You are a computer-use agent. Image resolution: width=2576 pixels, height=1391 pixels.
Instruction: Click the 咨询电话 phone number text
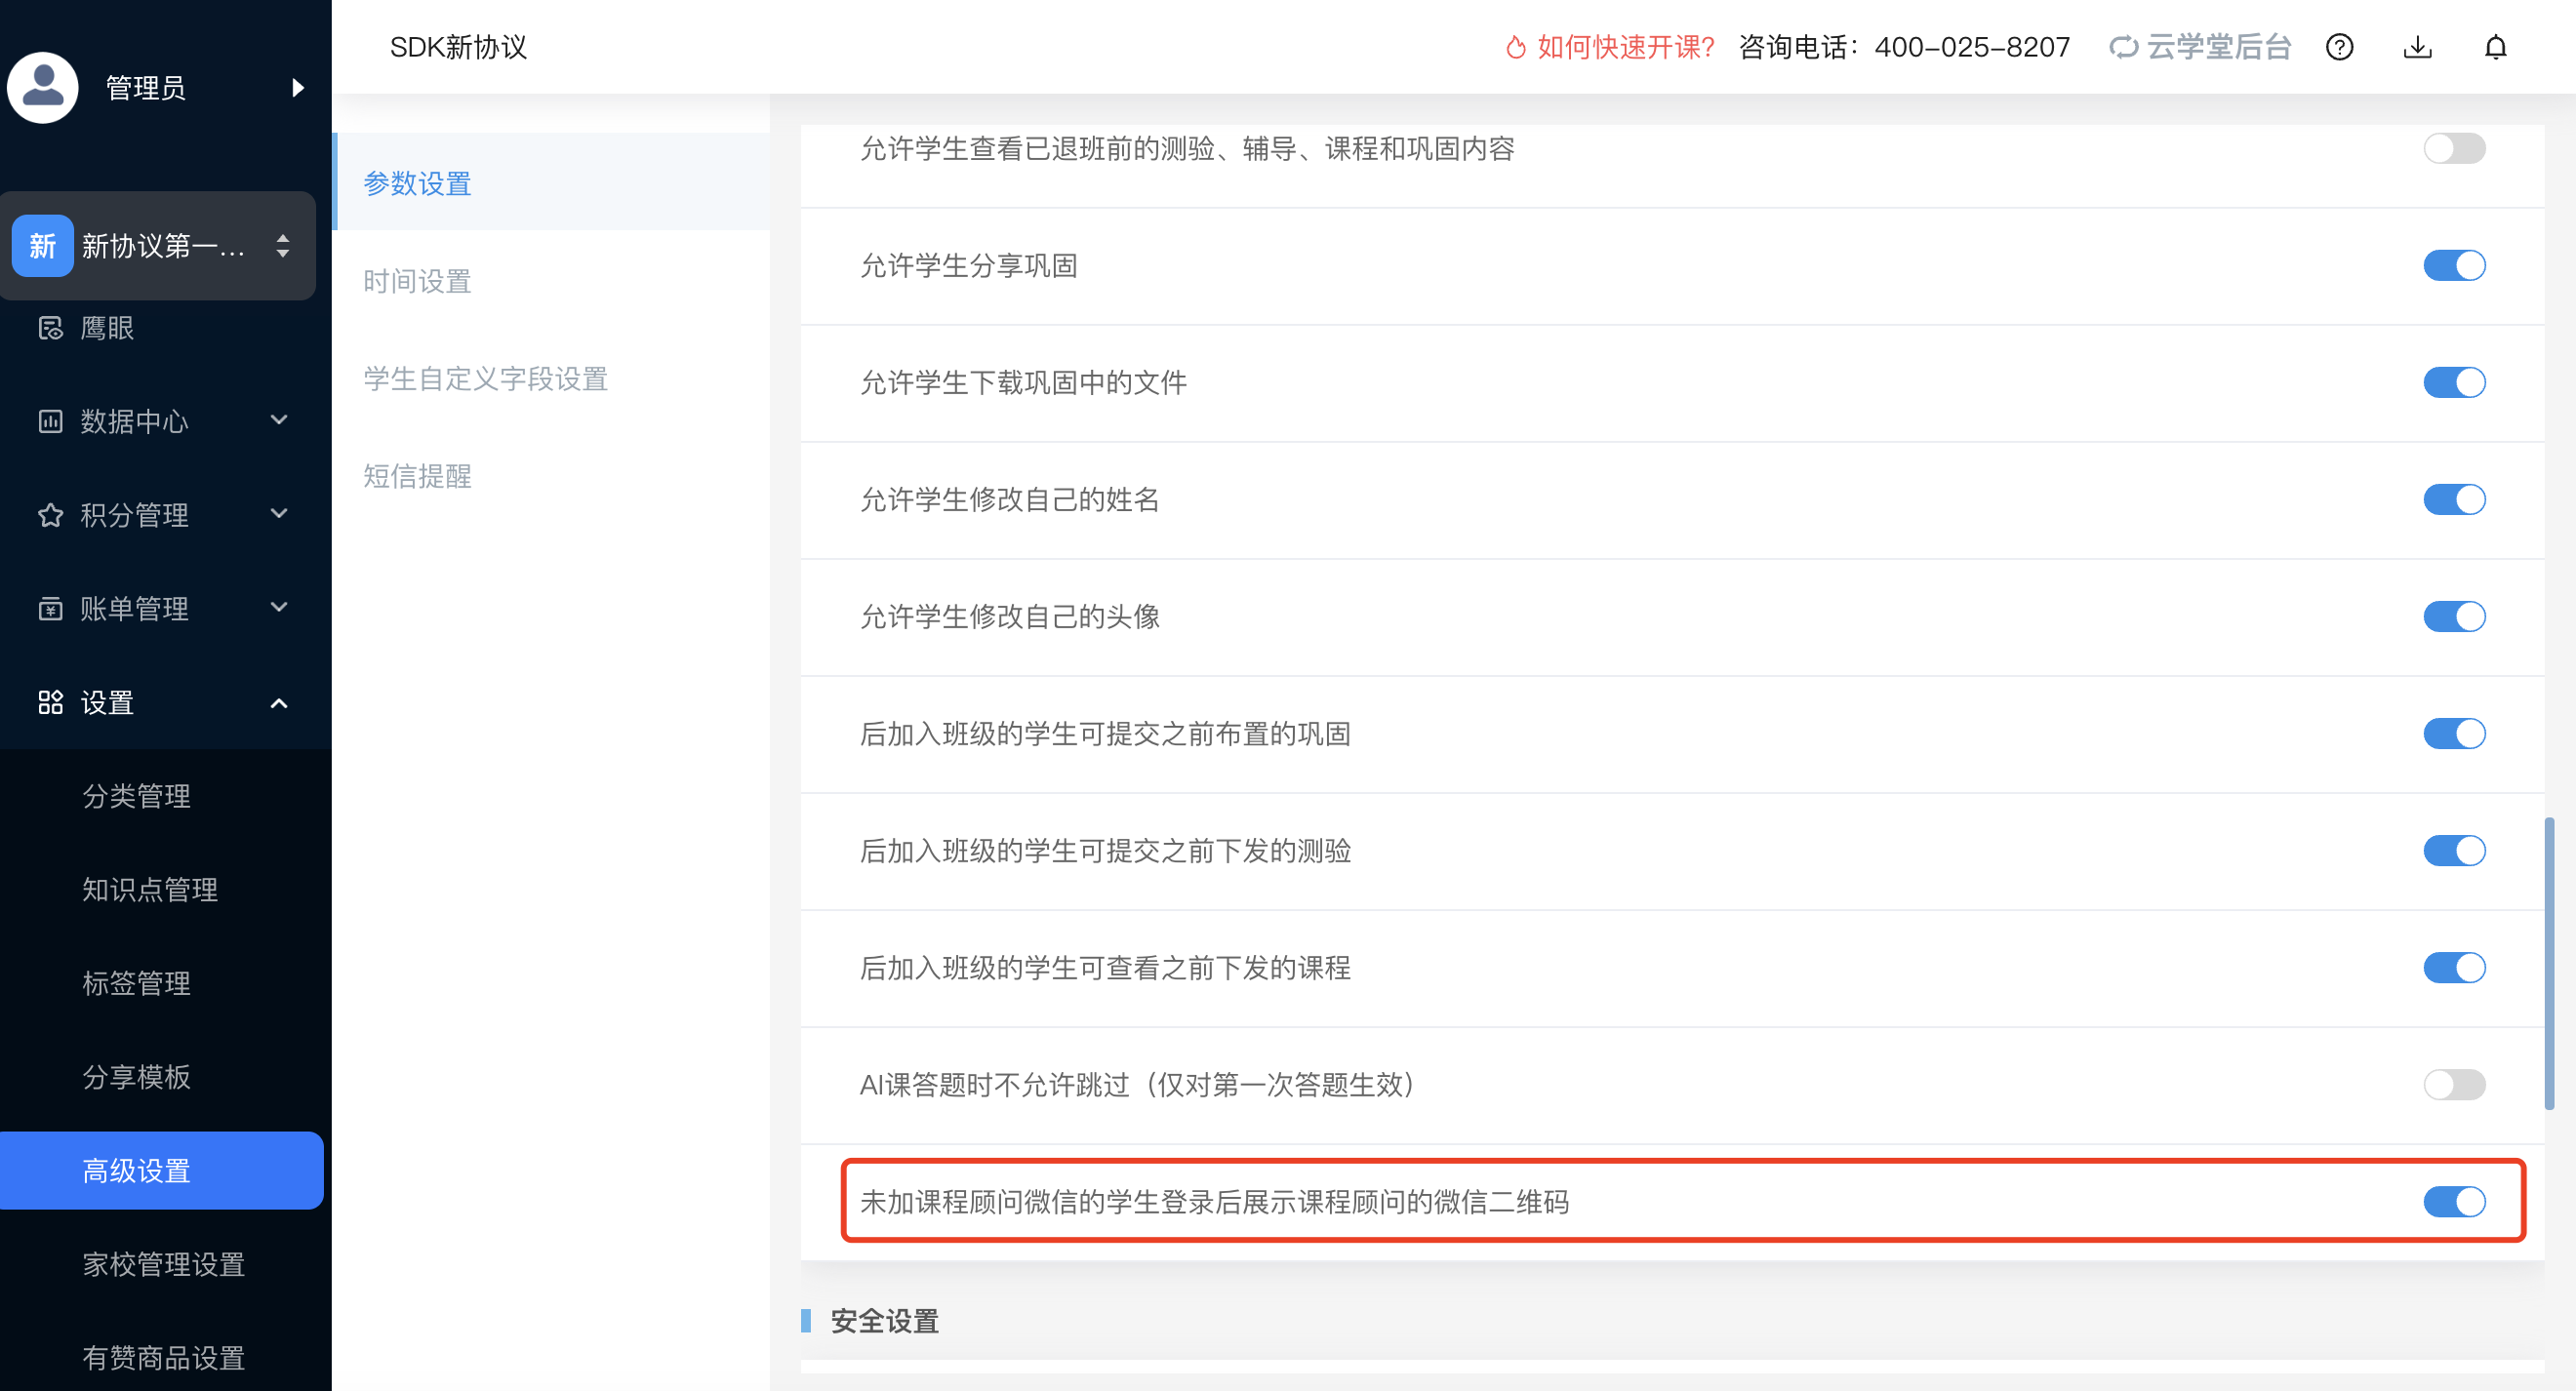click(x=1905, y=47)
